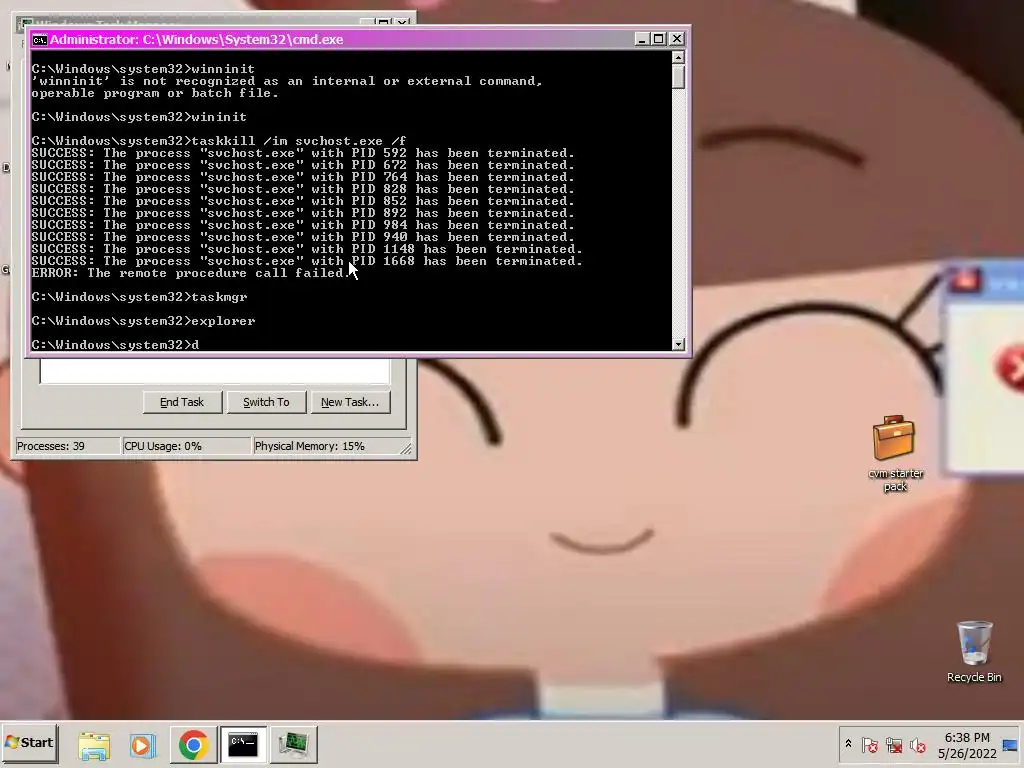Click the wininit command line
Image resolution: width=1024 pixels, height=768 pixels.
tap(139, 117)
